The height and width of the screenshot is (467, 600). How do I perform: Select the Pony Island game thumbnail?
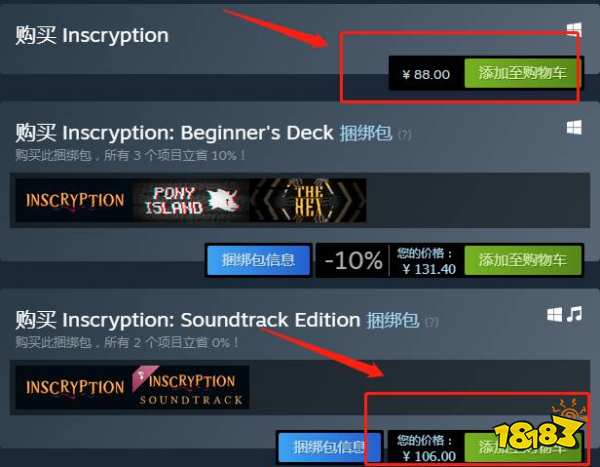pos(191,200)
